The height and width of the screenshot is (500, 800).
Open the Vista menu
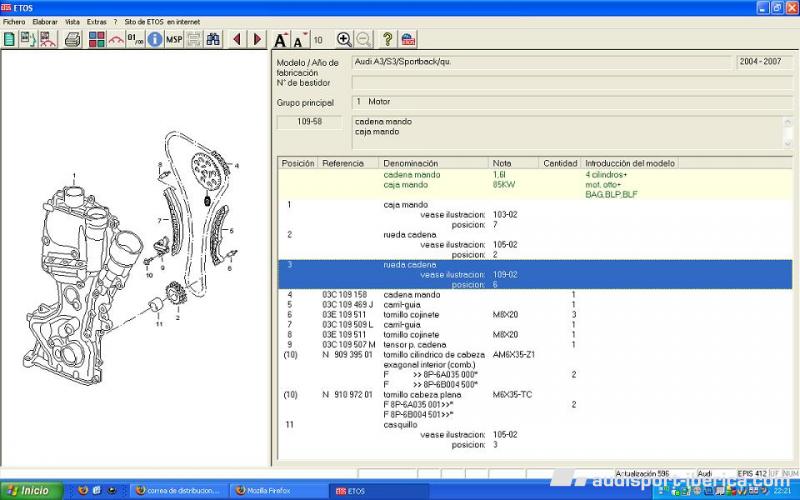pyautogui.click(x=72, y=22)
